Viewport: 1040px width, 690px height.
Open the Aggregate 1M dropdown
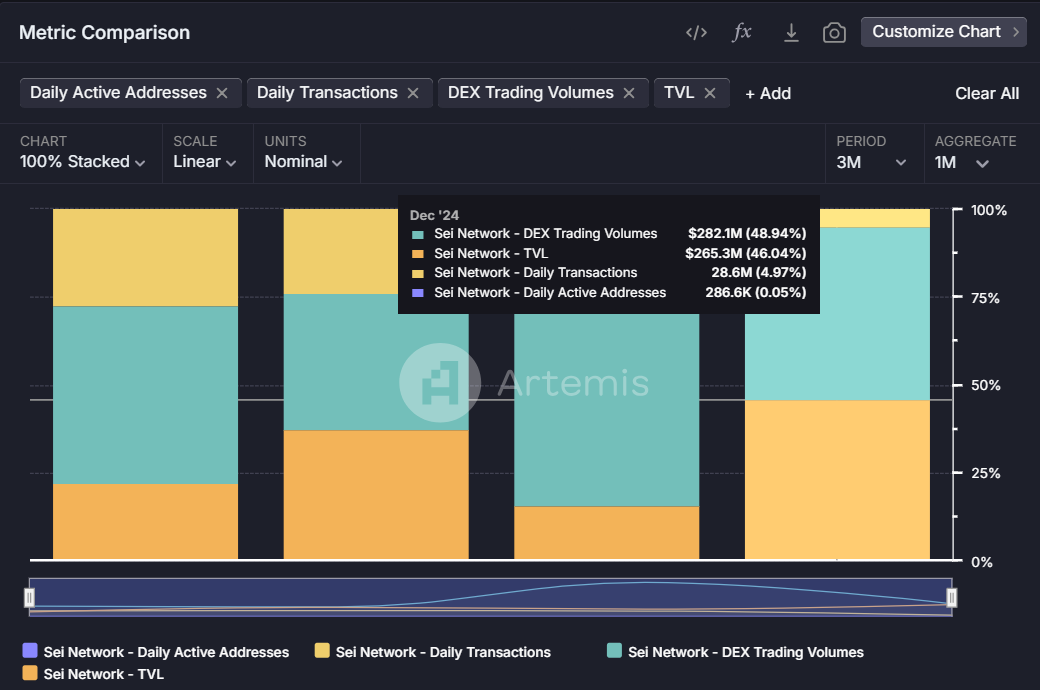962,163
